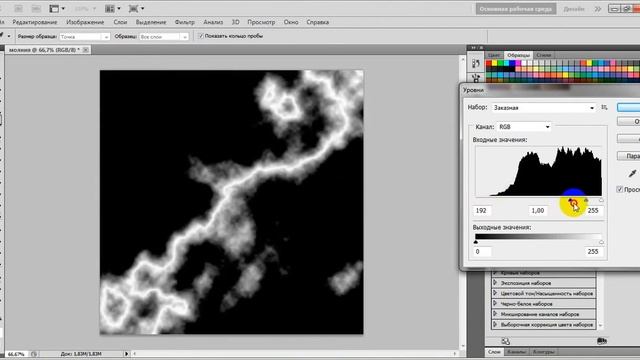The image size is (640, 360).
Task: Click the output black level slider handle
Action: click(x=476, y=242)
